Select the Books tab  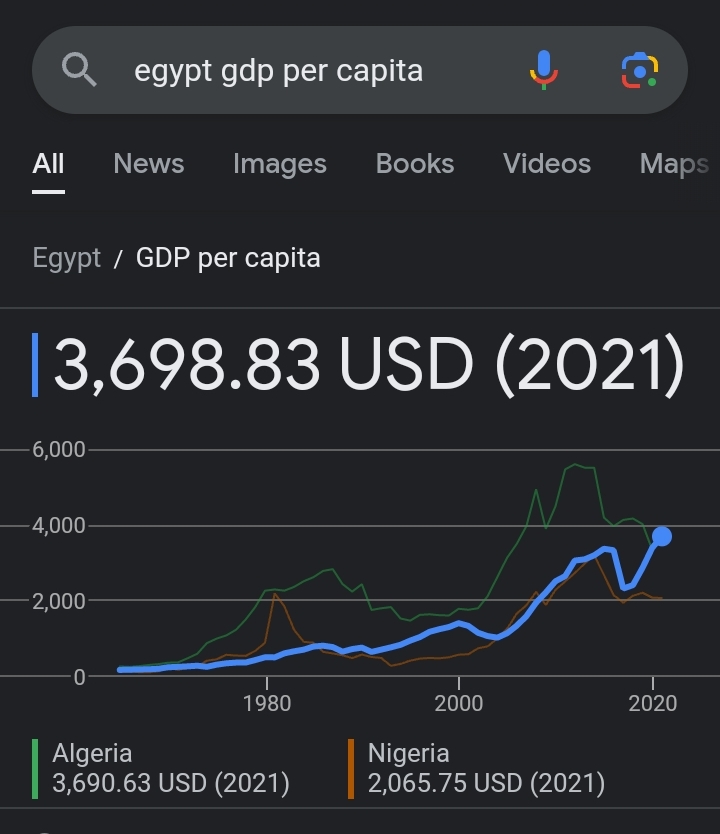415,163
